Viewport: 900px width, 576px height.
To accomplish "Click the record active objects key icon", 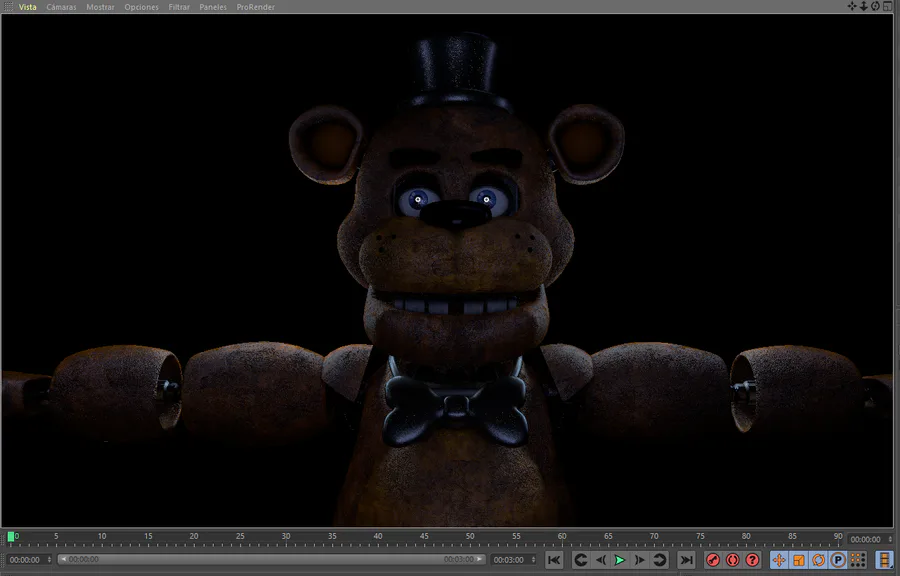I will (x=713, y=560).
